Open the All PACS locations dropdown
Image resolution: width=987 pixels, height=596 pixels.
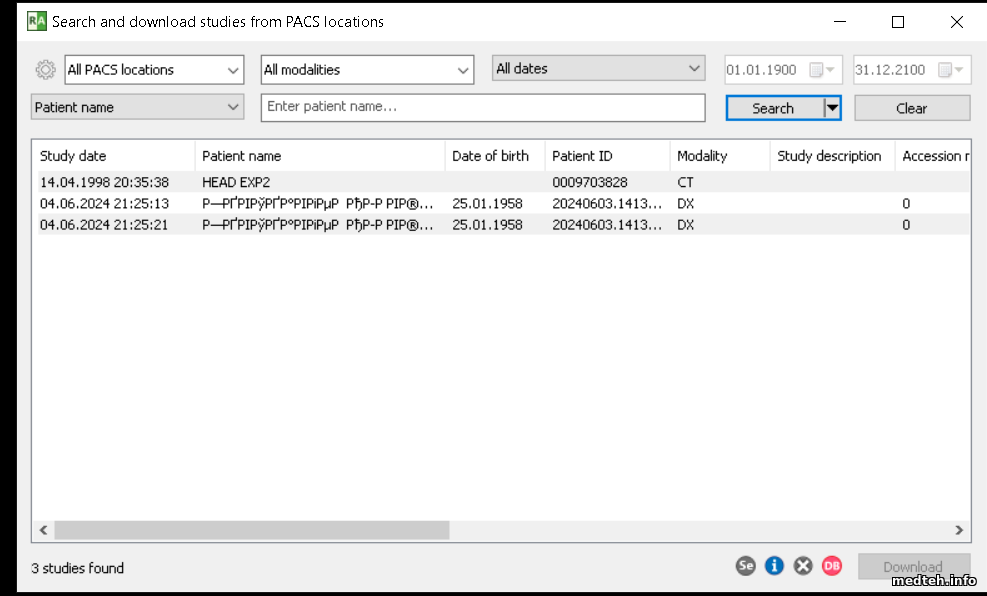154,70
